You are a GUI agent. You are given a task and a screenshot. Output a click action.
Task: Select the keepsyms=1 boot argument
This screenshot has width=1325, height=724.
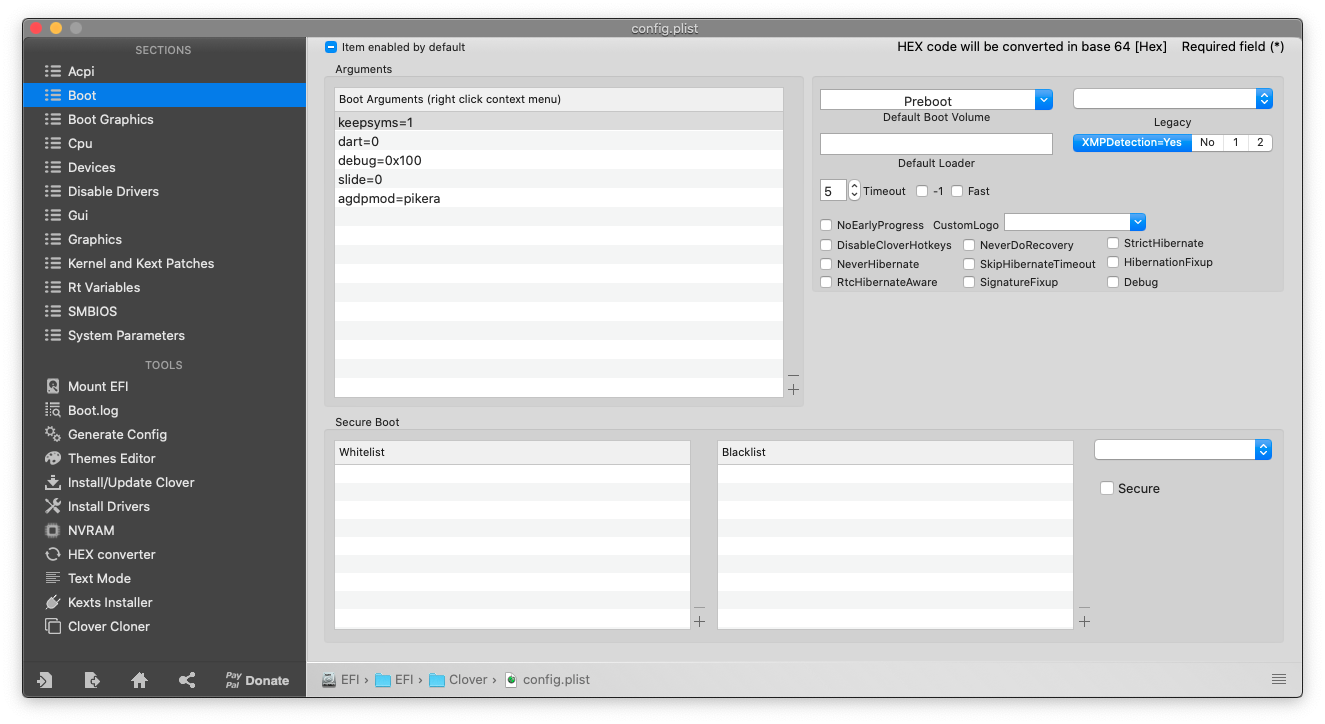(x=559, y=122)
